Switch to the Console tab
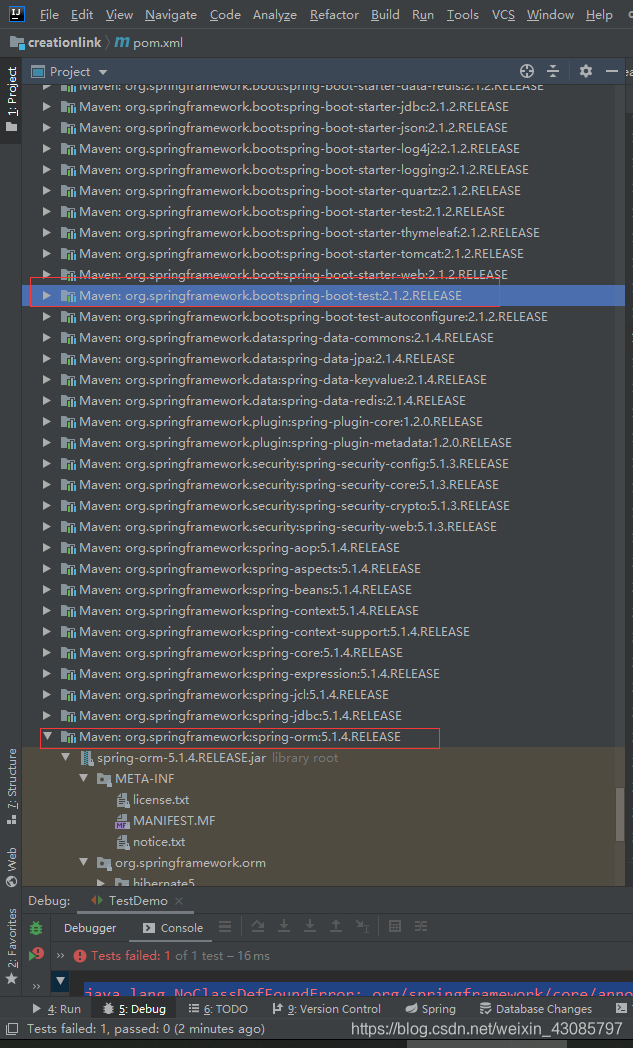 pyautogui.click(x=173, y=928)
